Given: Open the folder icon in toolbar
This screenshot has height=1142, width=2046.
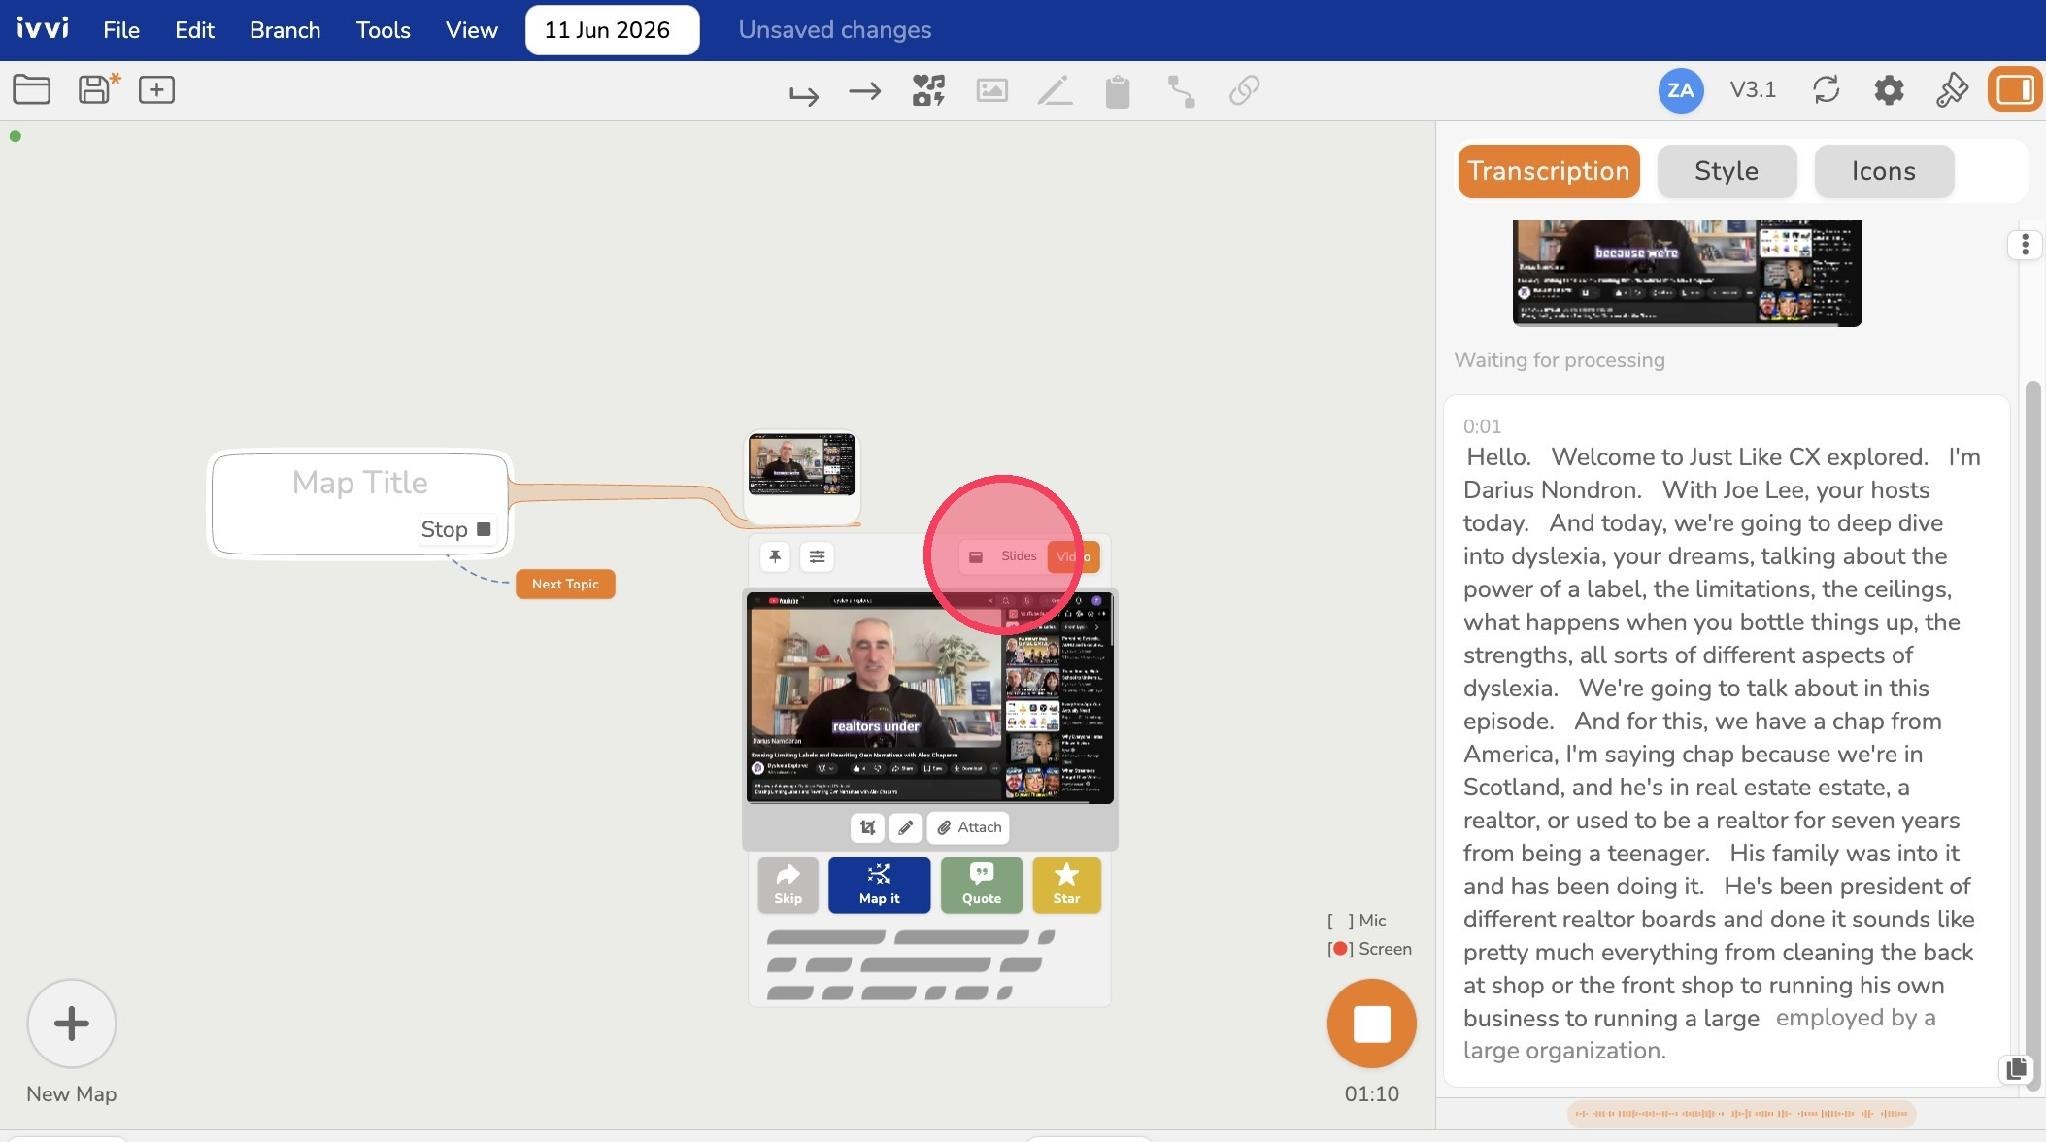Looking at the screenshot, I should pos(32,90).
